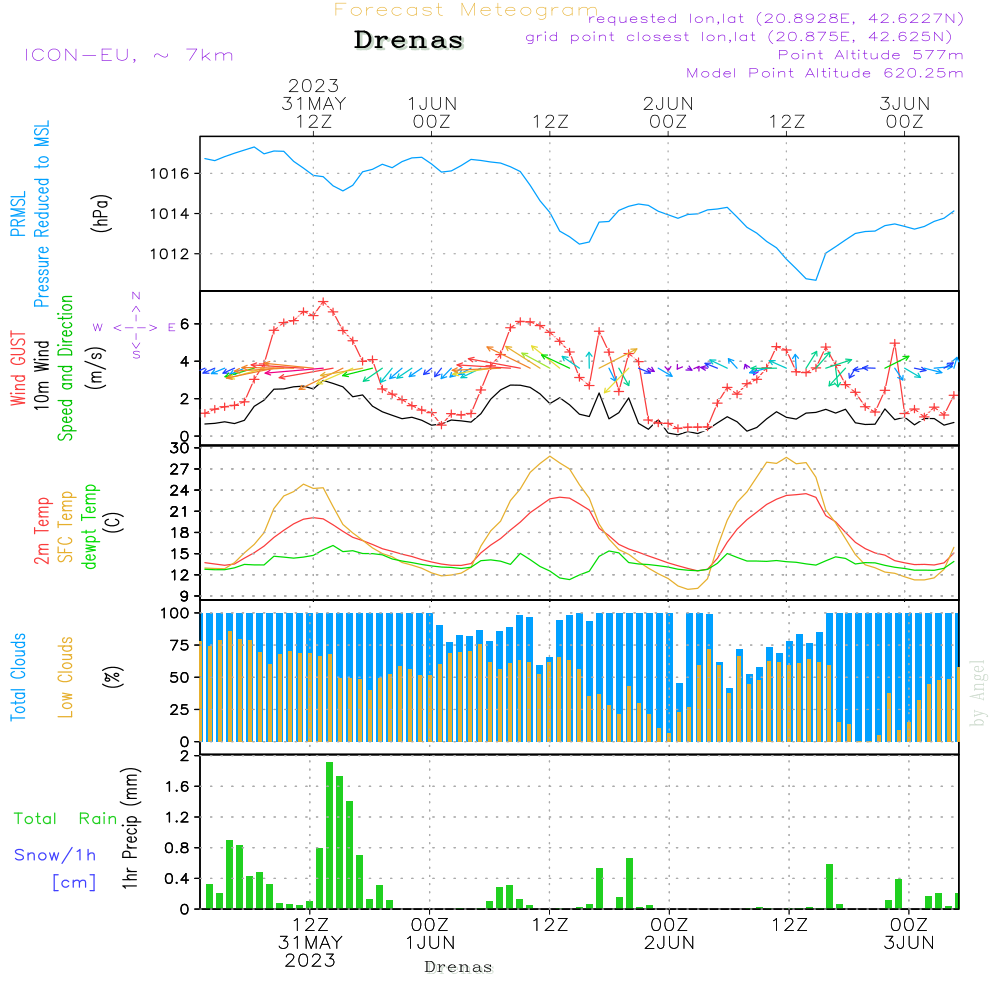The image size is (1000, 1000).
Task: Click the bottom '00Z 2JUN' axis label
Action: (669, 934)
